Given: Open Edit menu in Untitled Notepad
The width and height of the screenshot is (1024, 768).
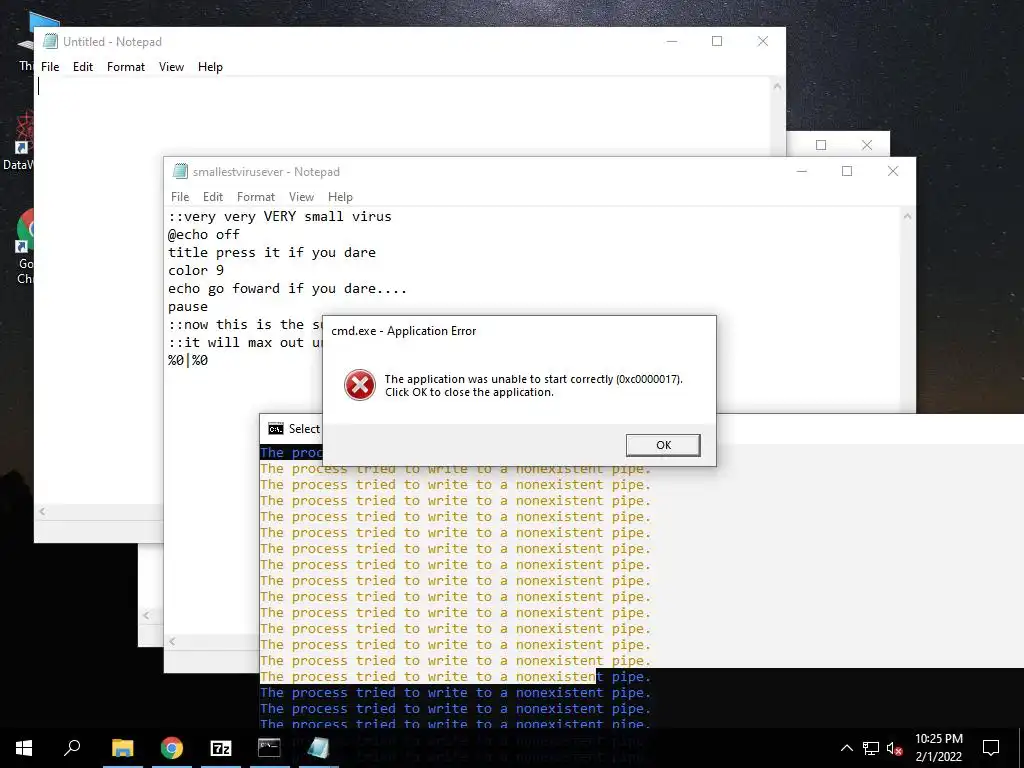Looking at the screenshot, I should tap(83, 67).
